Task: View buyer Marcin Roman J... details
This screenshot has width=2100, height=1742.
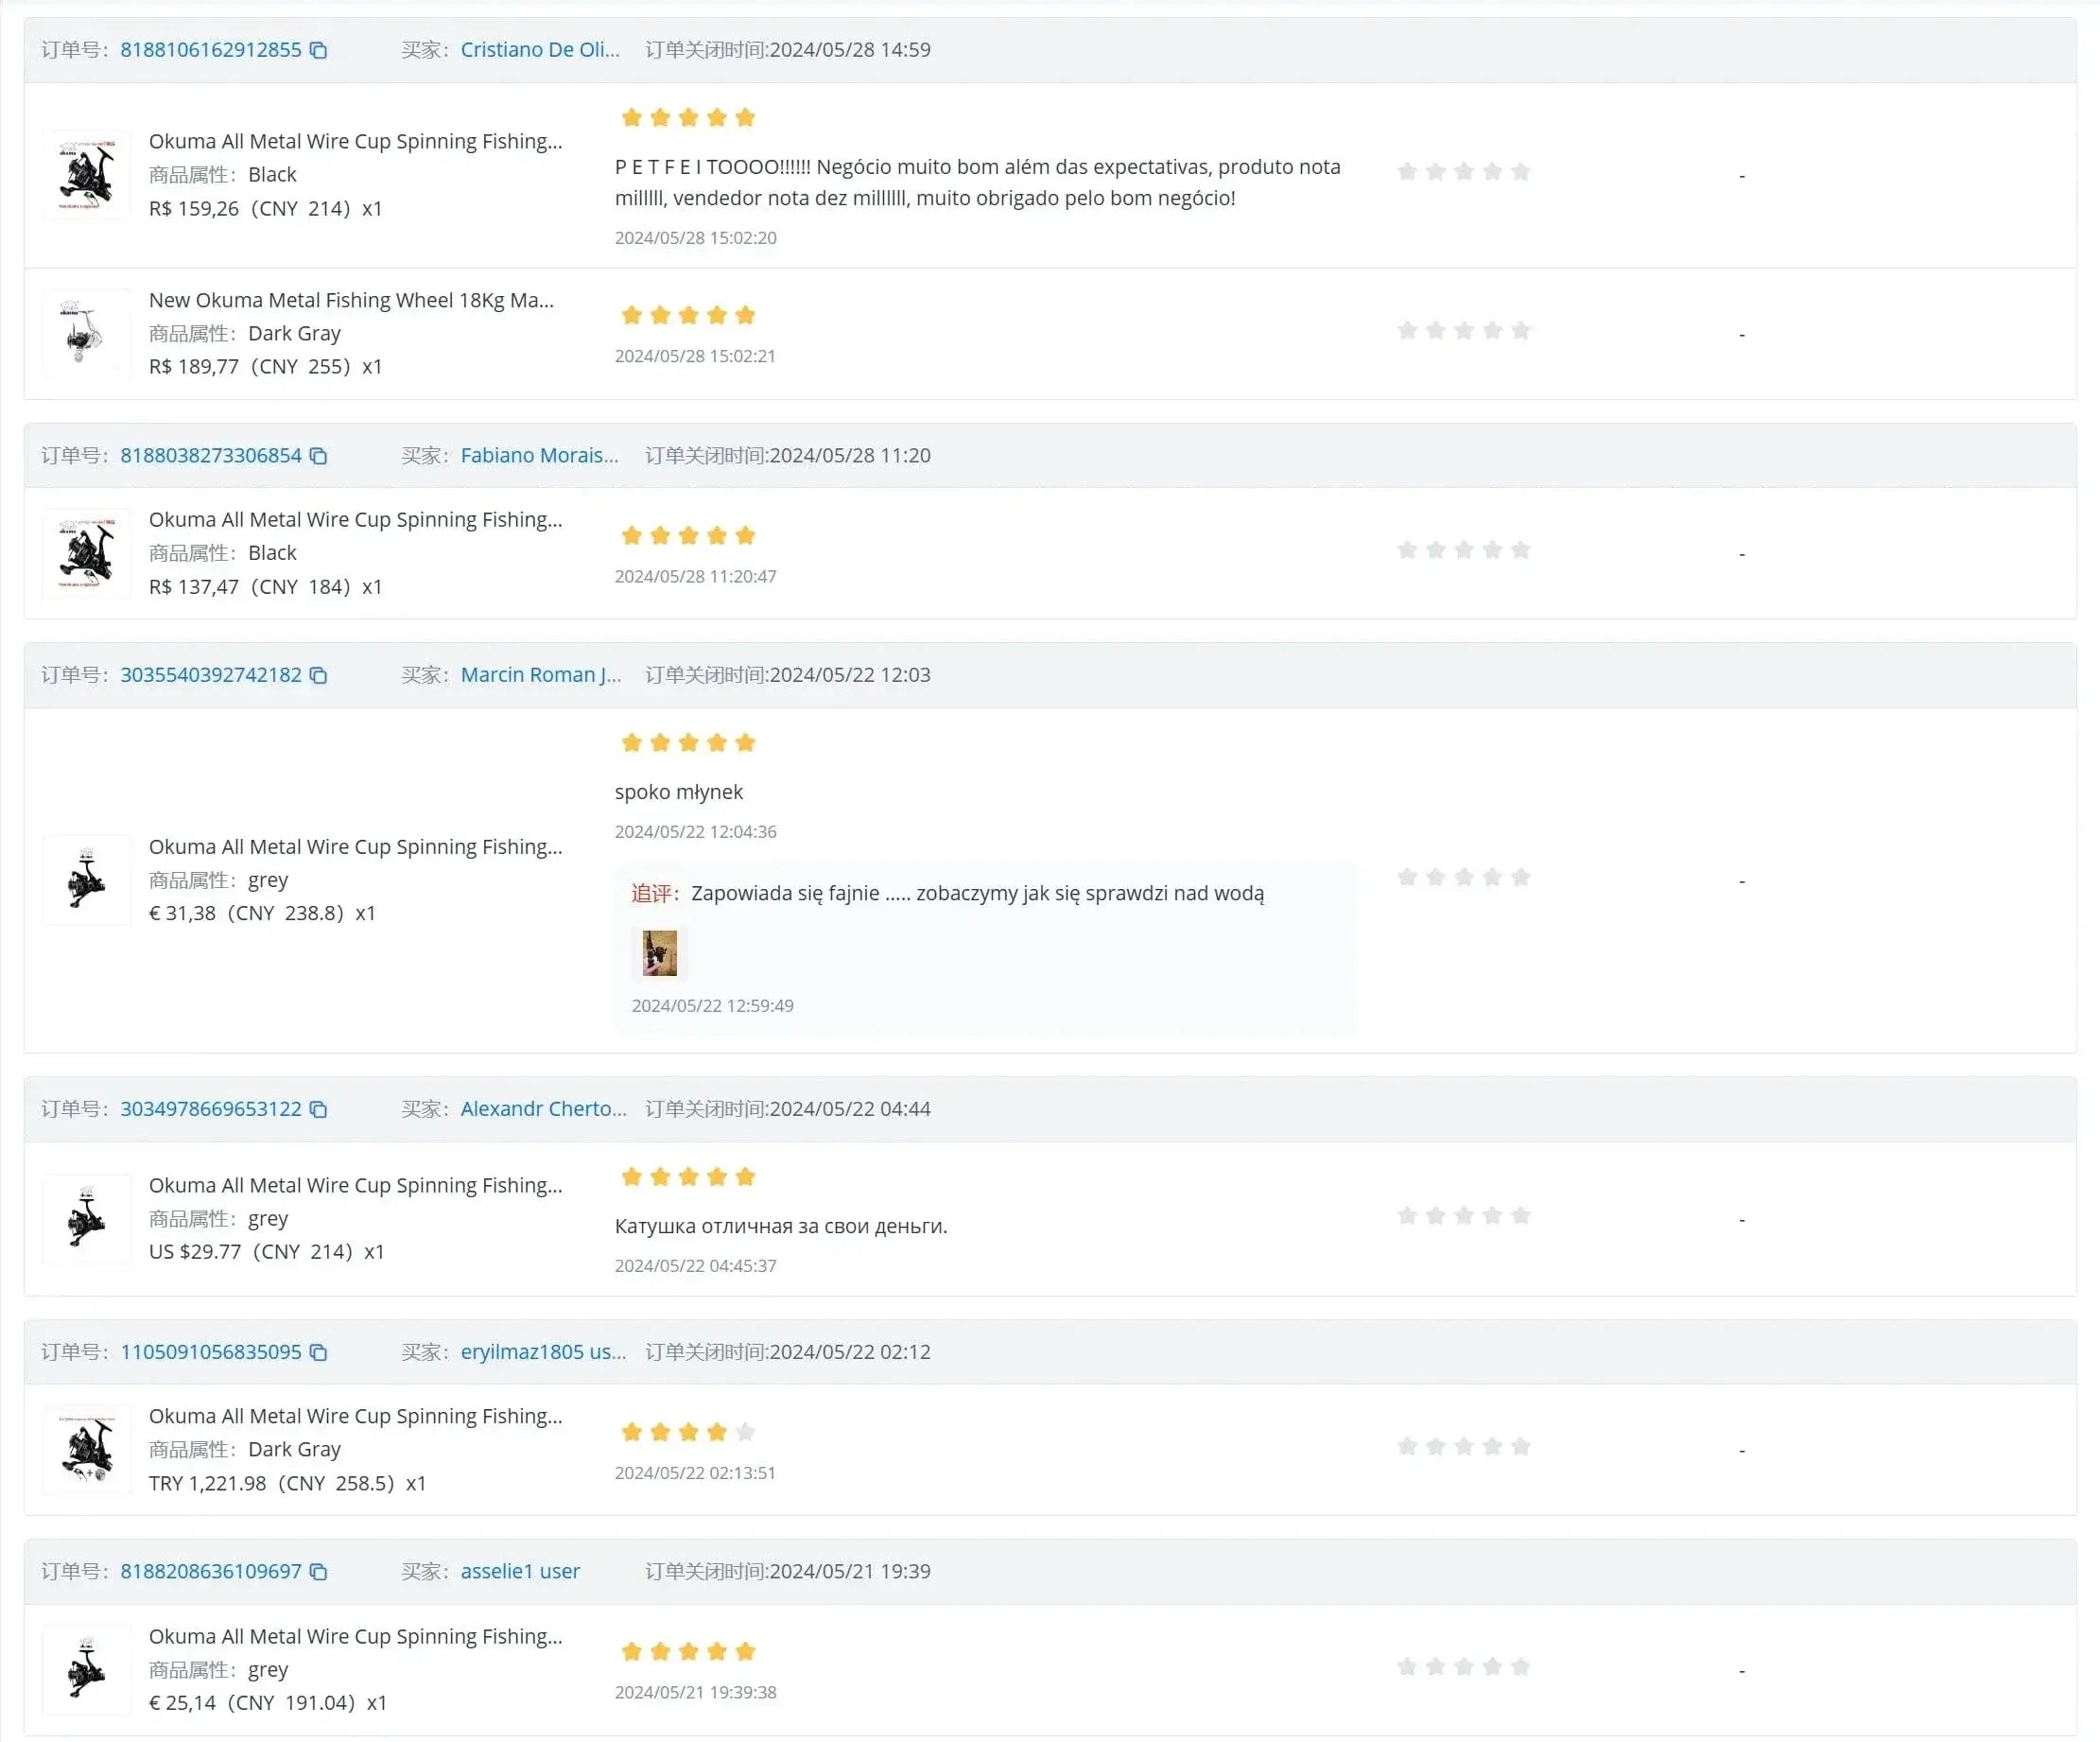Action: [x=540, y=675]
